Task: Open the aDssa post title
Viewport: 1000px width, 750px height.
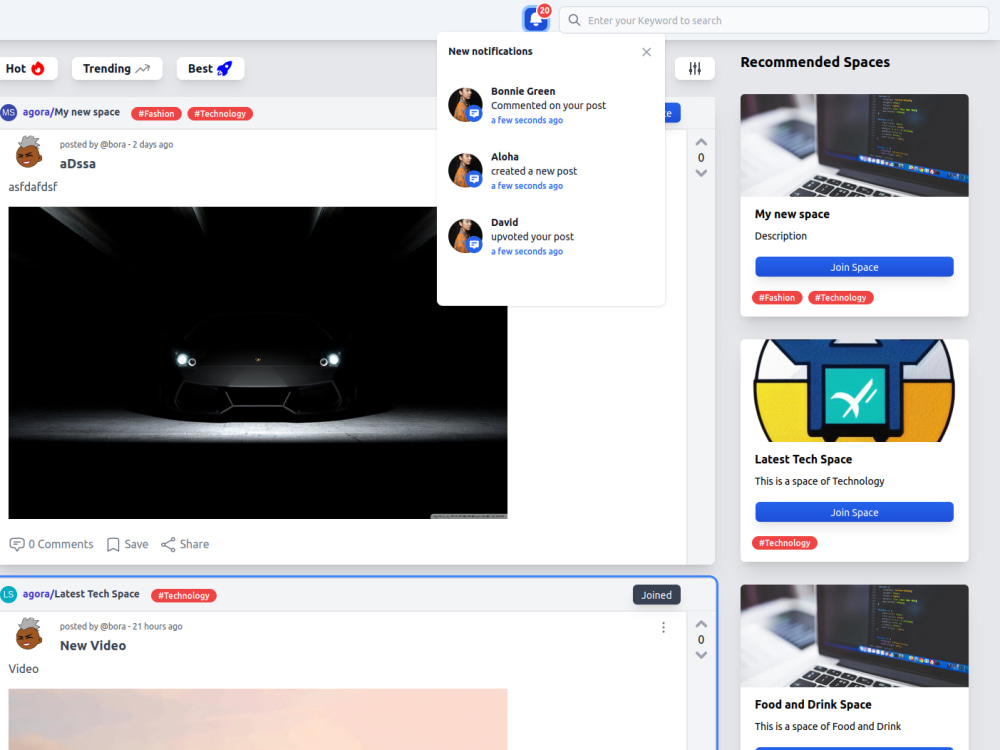Action: pyautogui.click(x=78, y=164)
